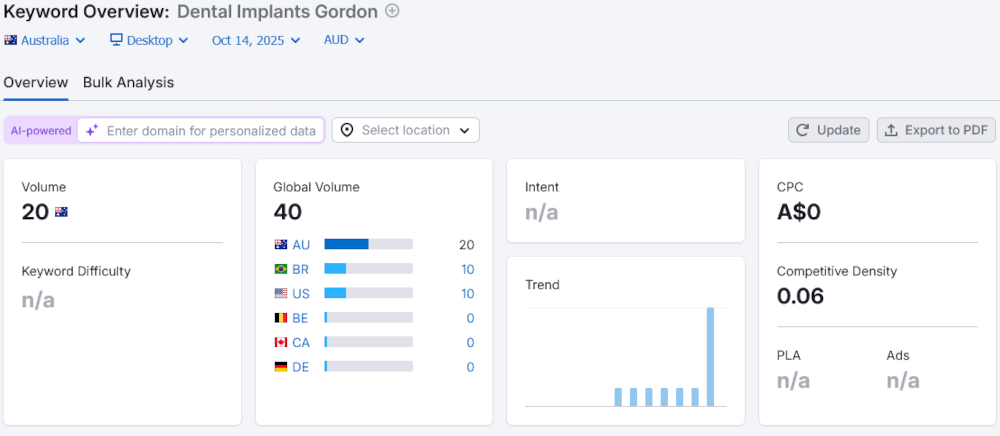The image size is (1000, 436).
Task: Click the tallest bar in Trend chart
Action: [x=711, y=356]
